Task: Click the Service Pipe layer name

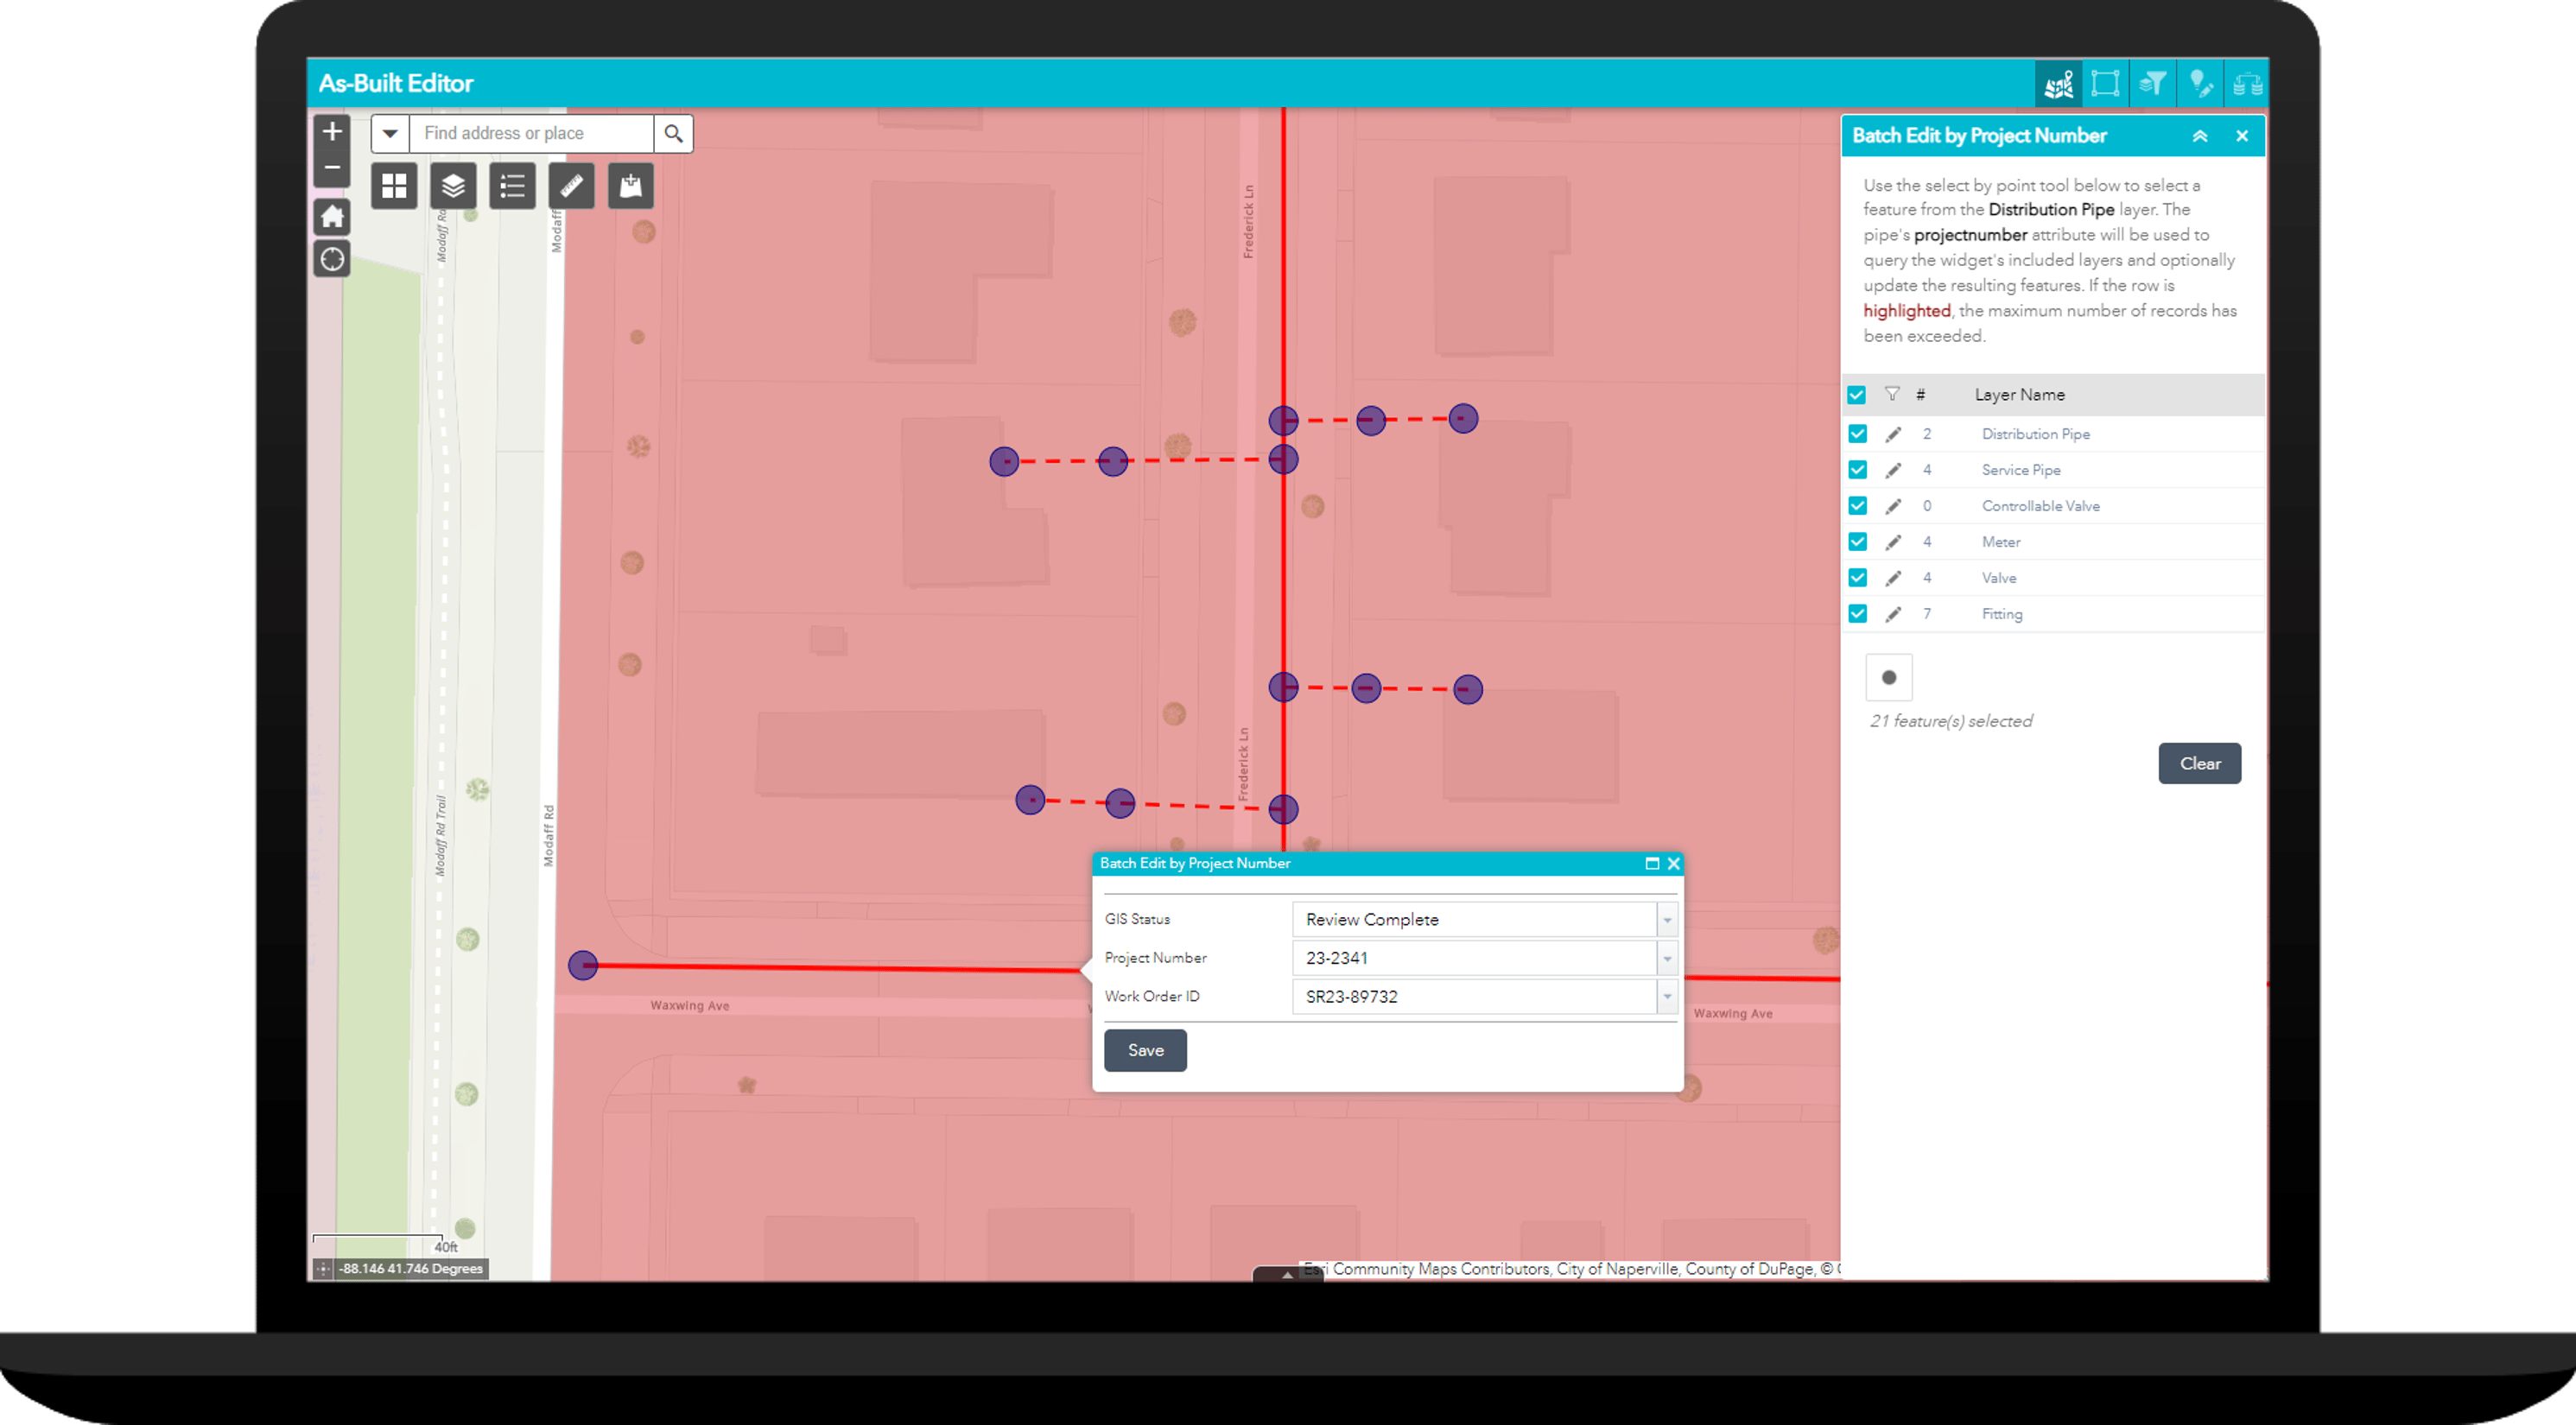Action: pos(2020,470)
